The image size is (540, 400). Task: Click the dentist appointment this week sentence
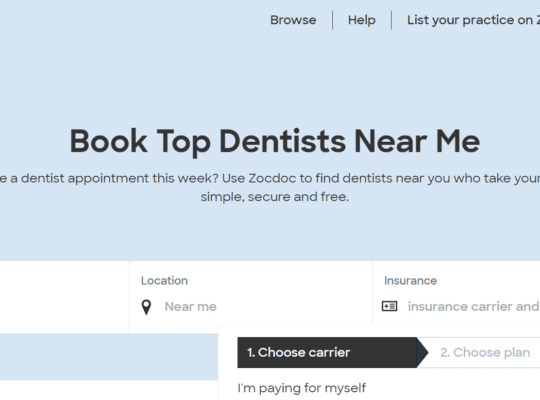pos(270,178)
